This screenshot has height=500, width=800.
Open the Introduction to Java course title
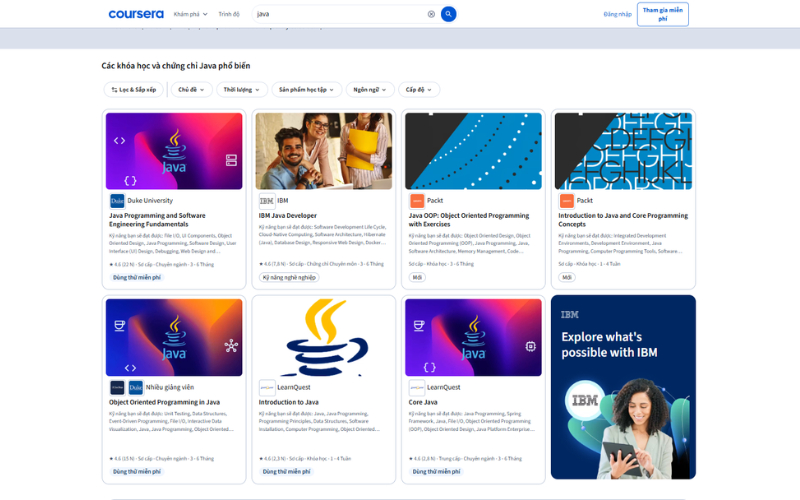coord(288,403)
